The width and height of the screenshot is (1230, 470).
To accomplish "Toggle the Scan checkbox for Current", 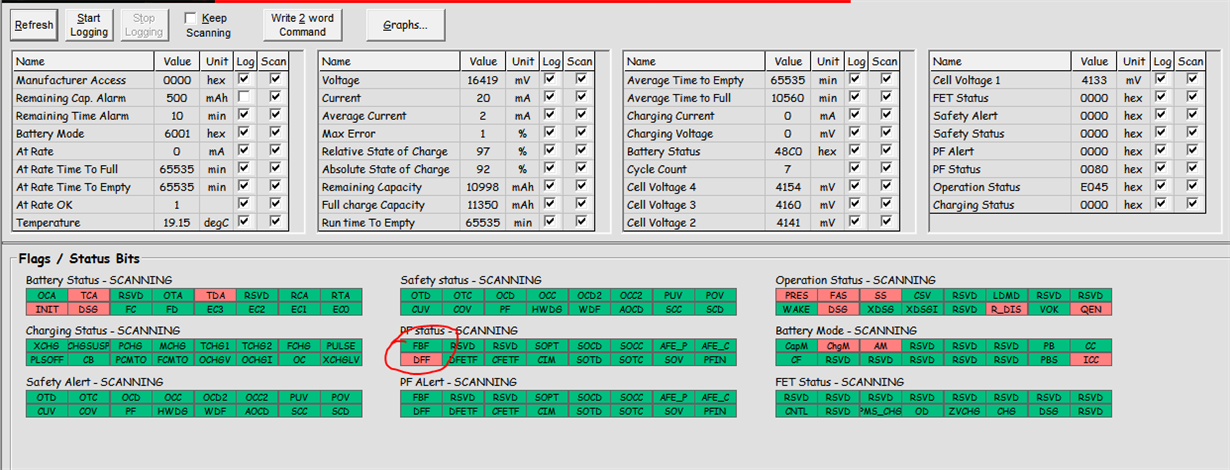I will pos(580,98).
